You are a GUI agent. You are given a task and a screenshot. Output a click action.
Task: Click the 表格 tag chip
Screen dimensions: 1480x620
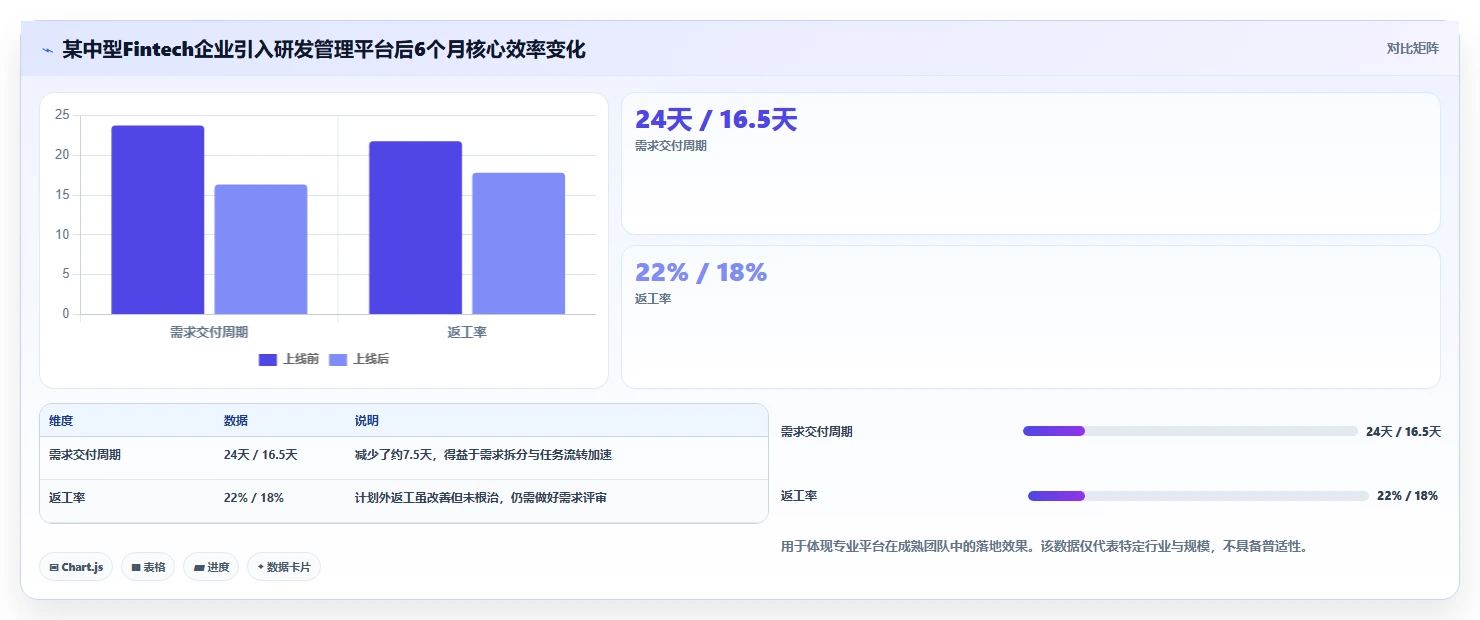148,567
